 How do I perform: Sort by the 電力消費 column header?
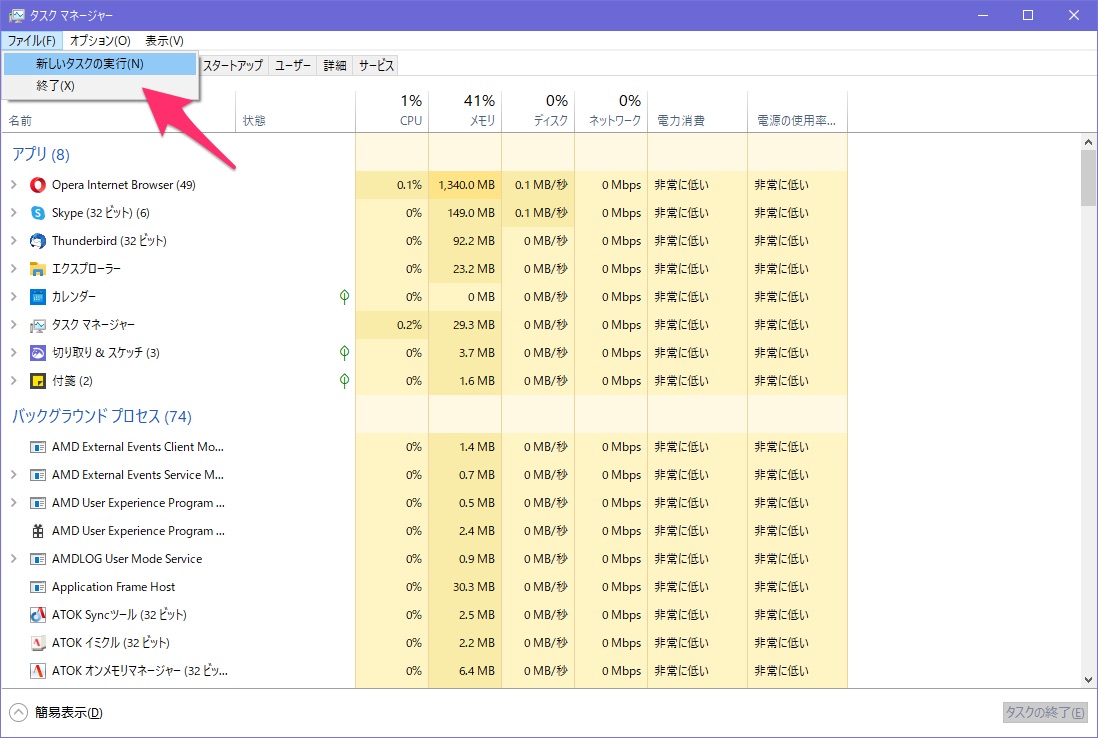697,111
